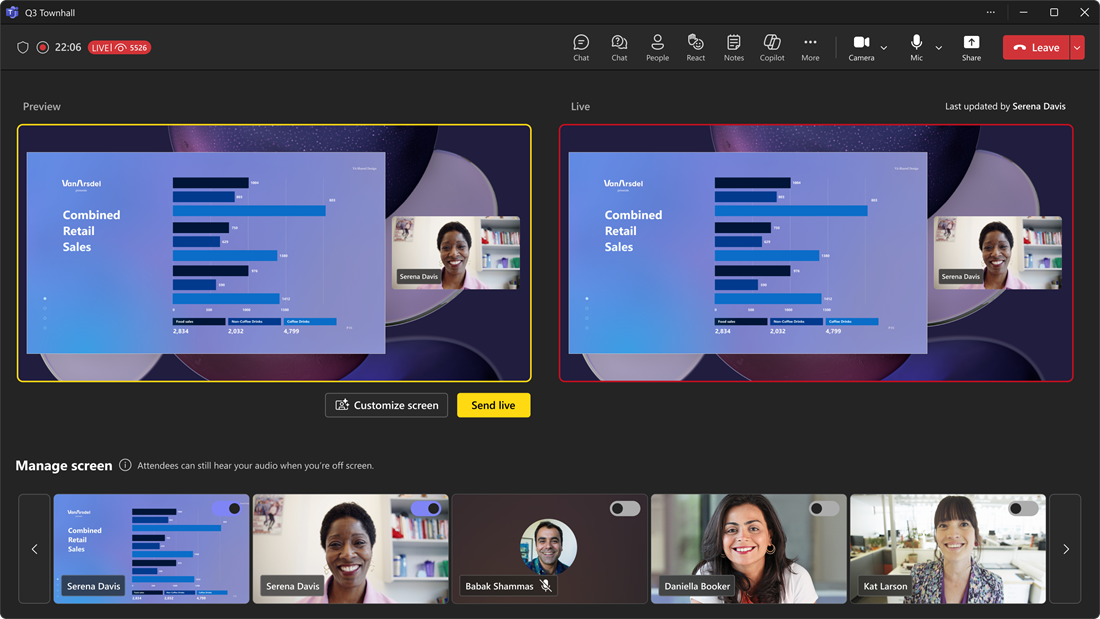Leave the meeting
Image resolution: width=1100 pixels, height=619 pixels.
tap(1036, 48)
